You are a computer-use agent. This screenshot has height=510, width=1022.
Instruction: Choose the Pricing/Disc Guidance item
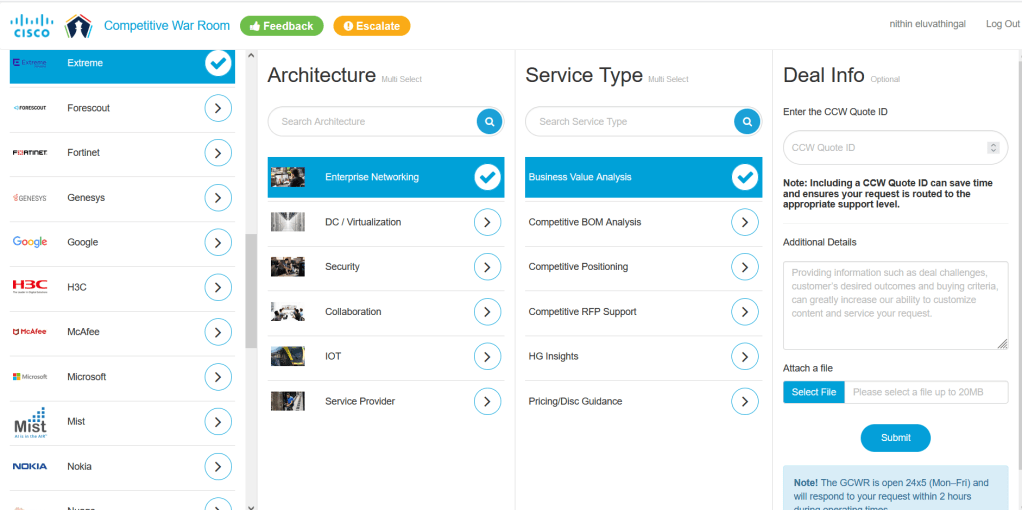point(643,402)
